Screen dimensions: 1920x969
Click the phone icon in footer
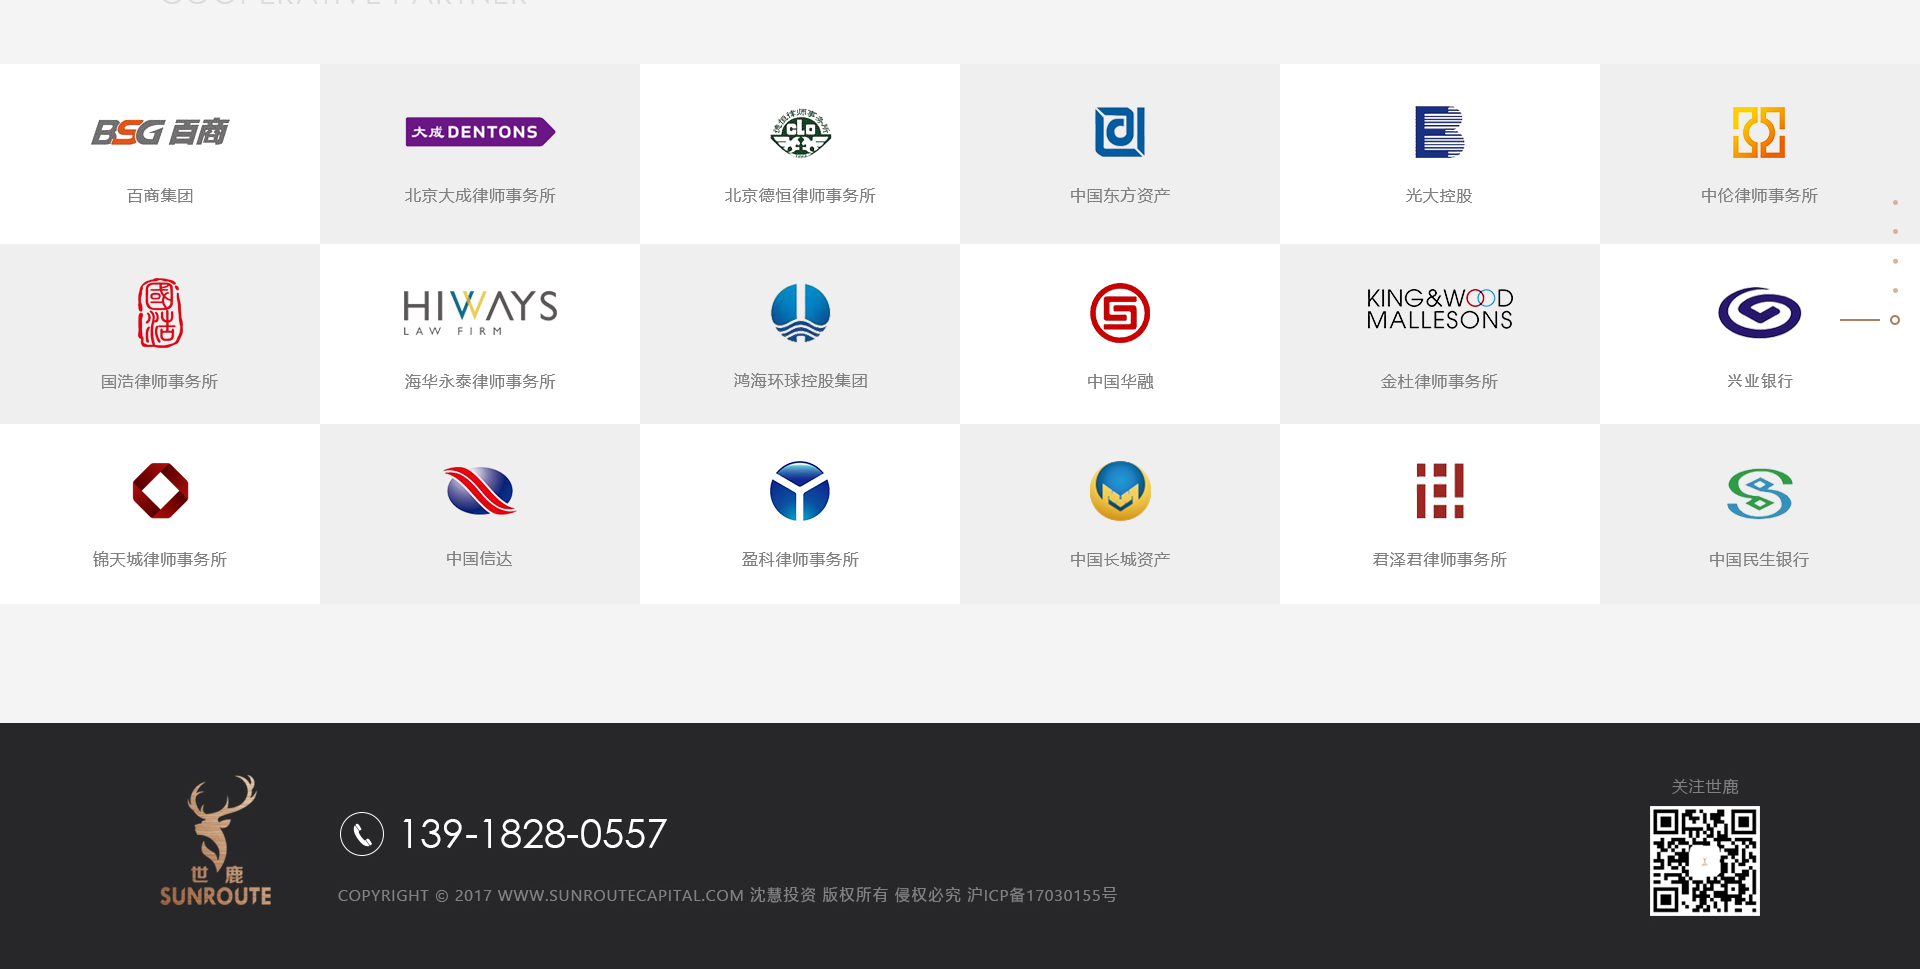tap(362, 834)
